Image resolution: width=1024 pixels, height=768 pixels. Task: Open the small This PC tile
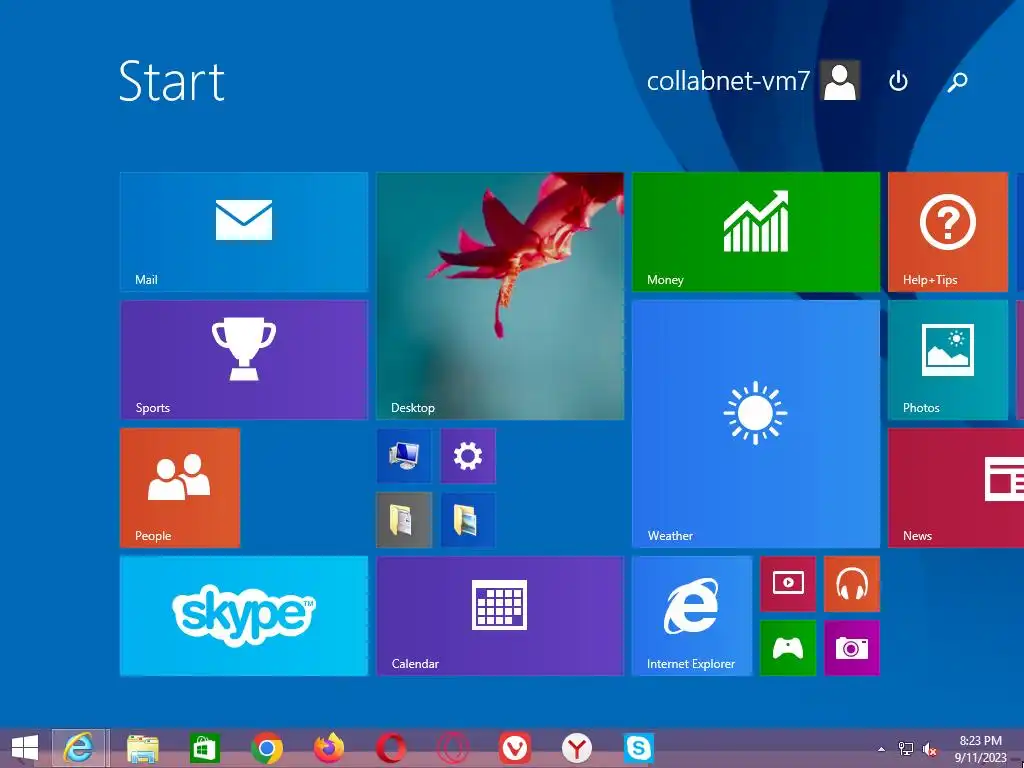click(x=404, y=456)
